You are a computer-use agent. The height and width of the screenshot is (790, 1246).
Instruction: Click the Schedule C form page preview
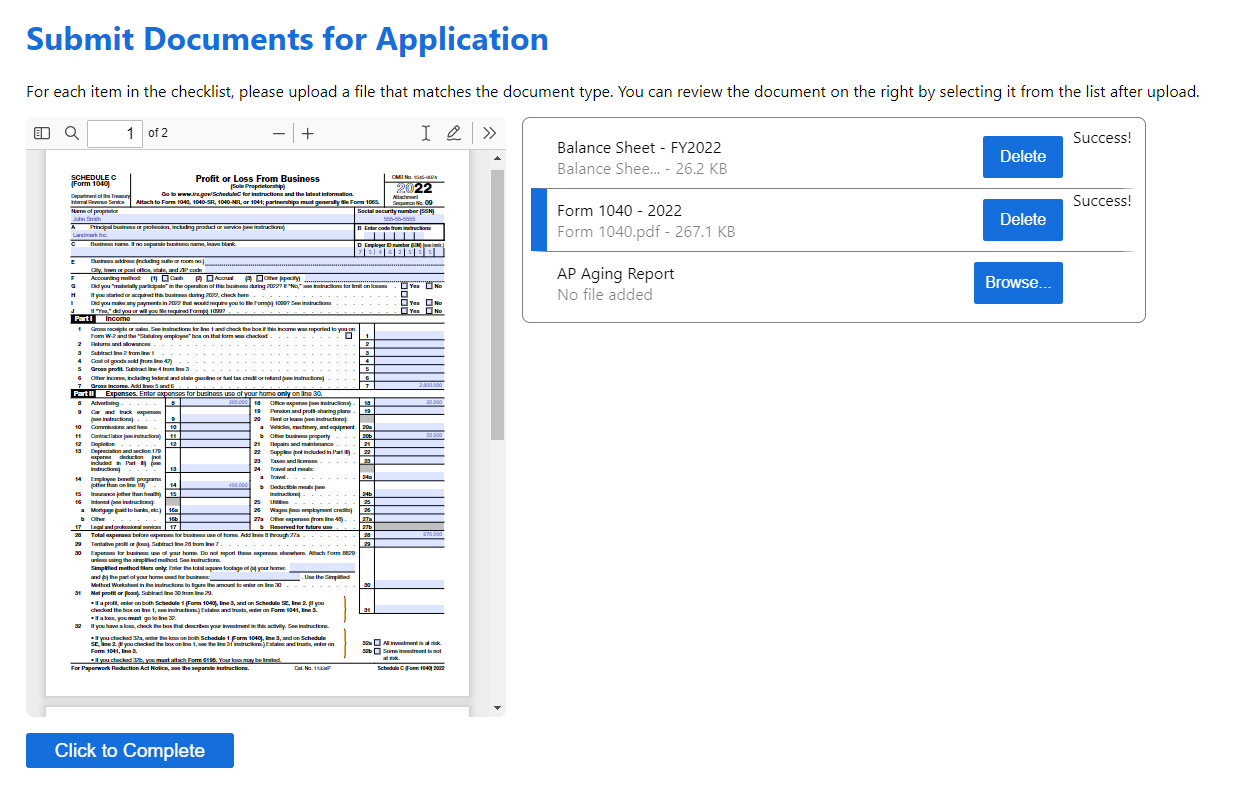255,420
